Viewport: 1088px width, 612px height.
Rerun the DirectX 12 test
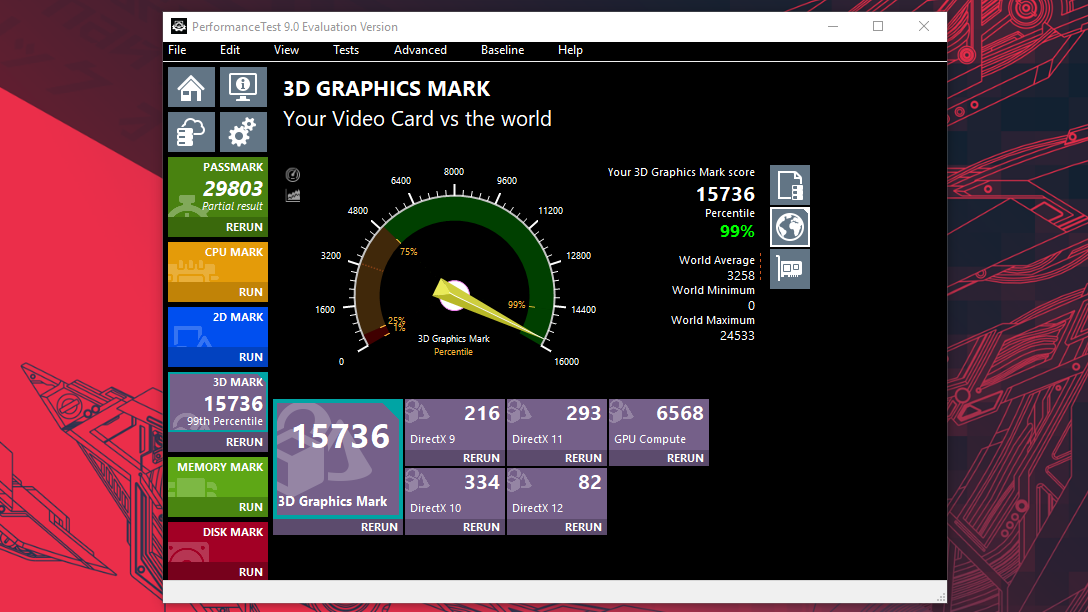[556, 527]
